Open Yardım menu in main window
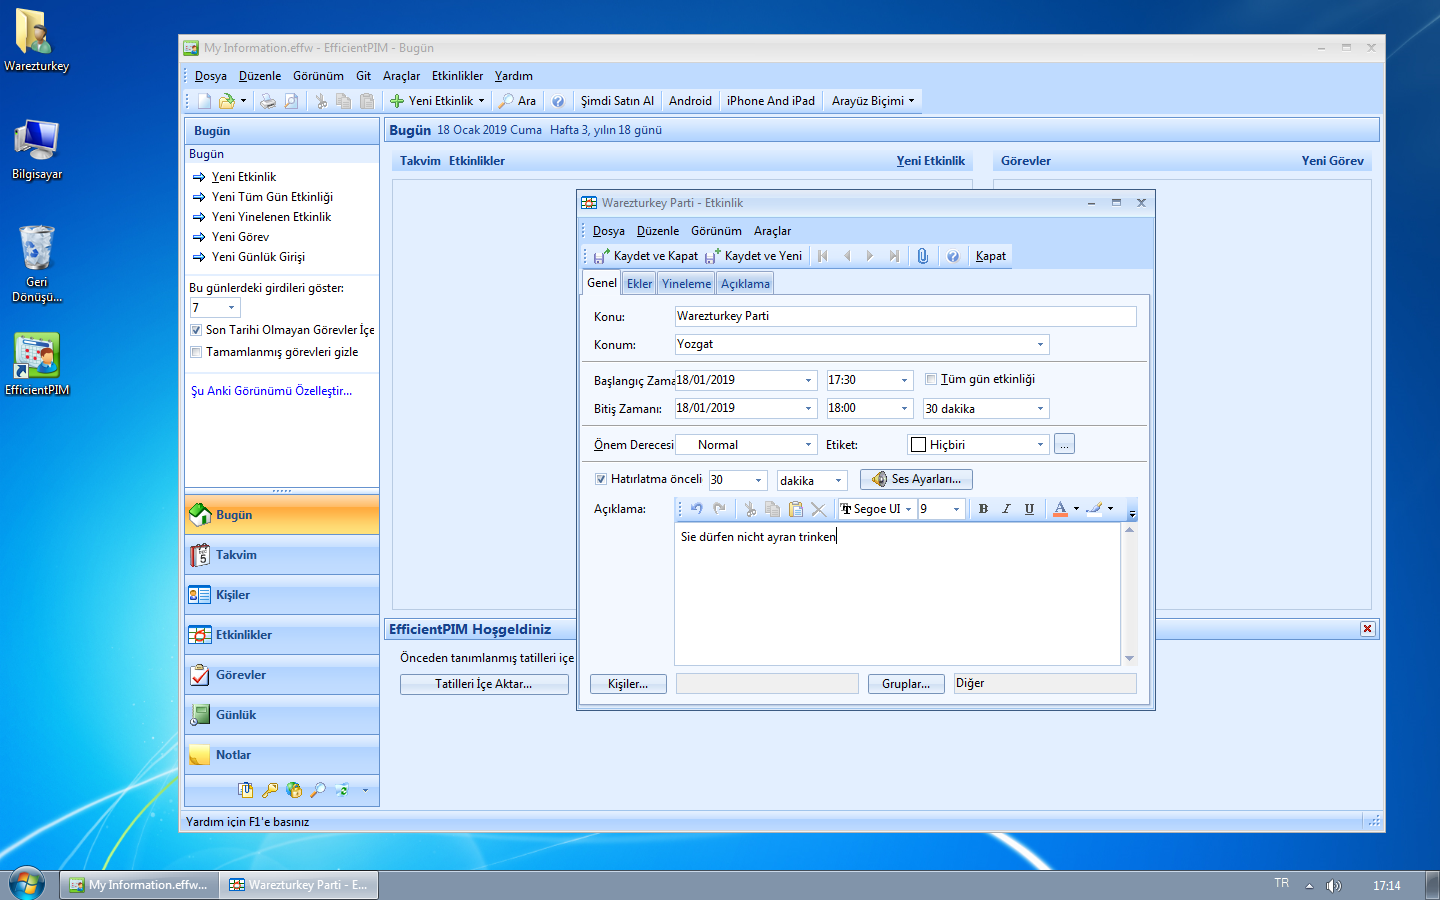 coord(513,76)
